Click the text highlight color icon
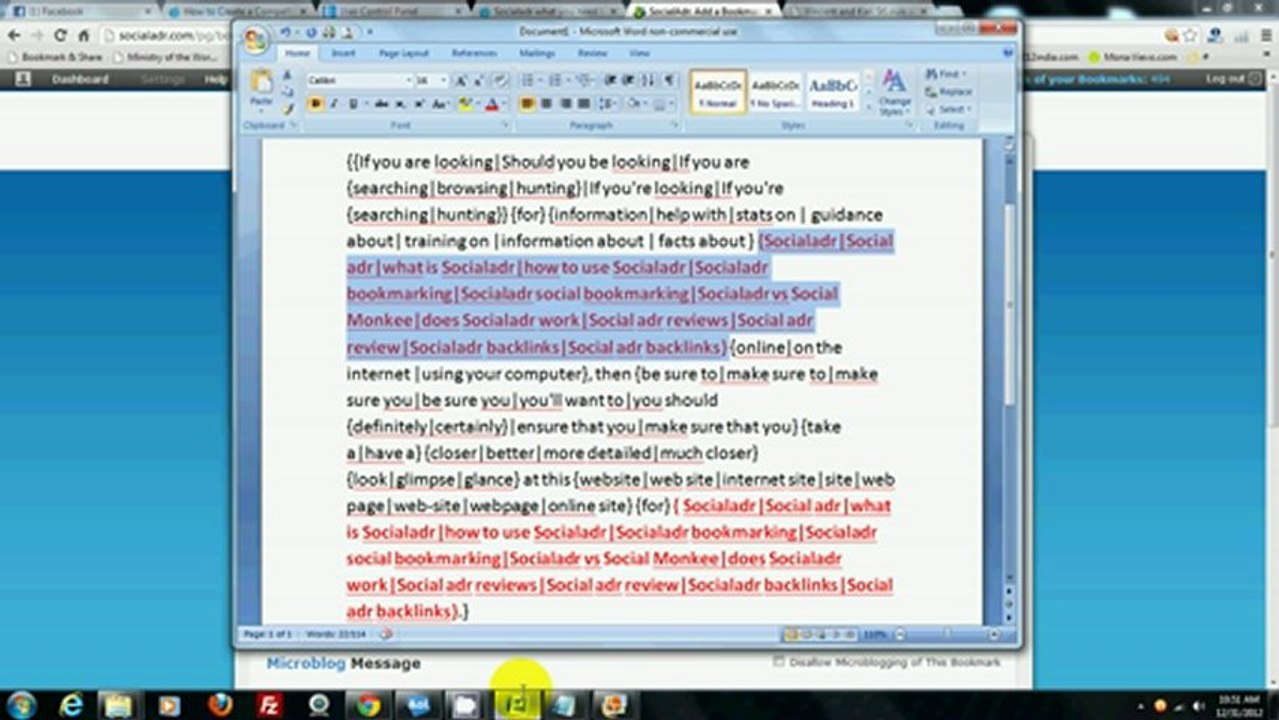Screen dimensions: 1279x720 [x=465, y=104]
